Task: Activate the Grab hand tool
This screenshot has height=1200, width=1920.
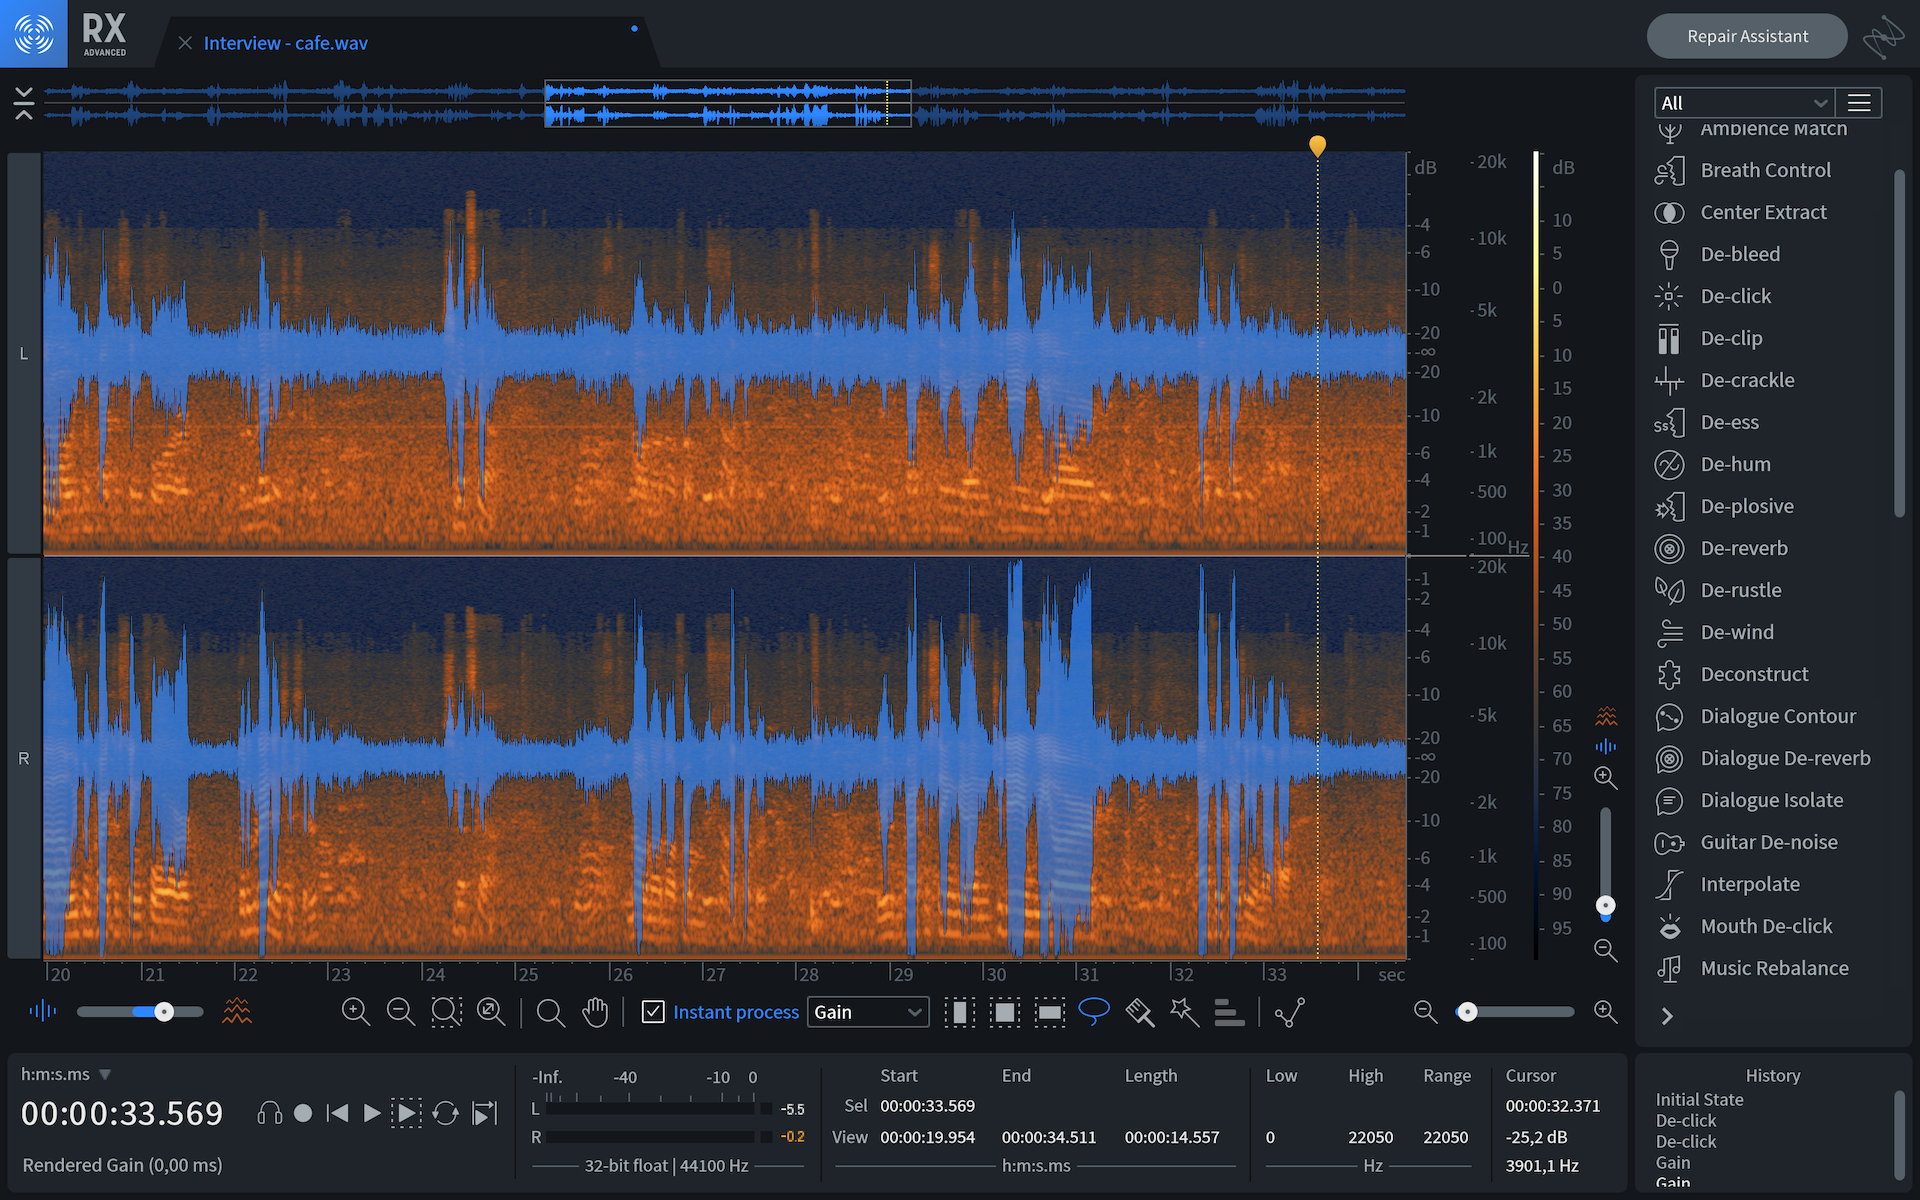Action: tap(595, 1012)
